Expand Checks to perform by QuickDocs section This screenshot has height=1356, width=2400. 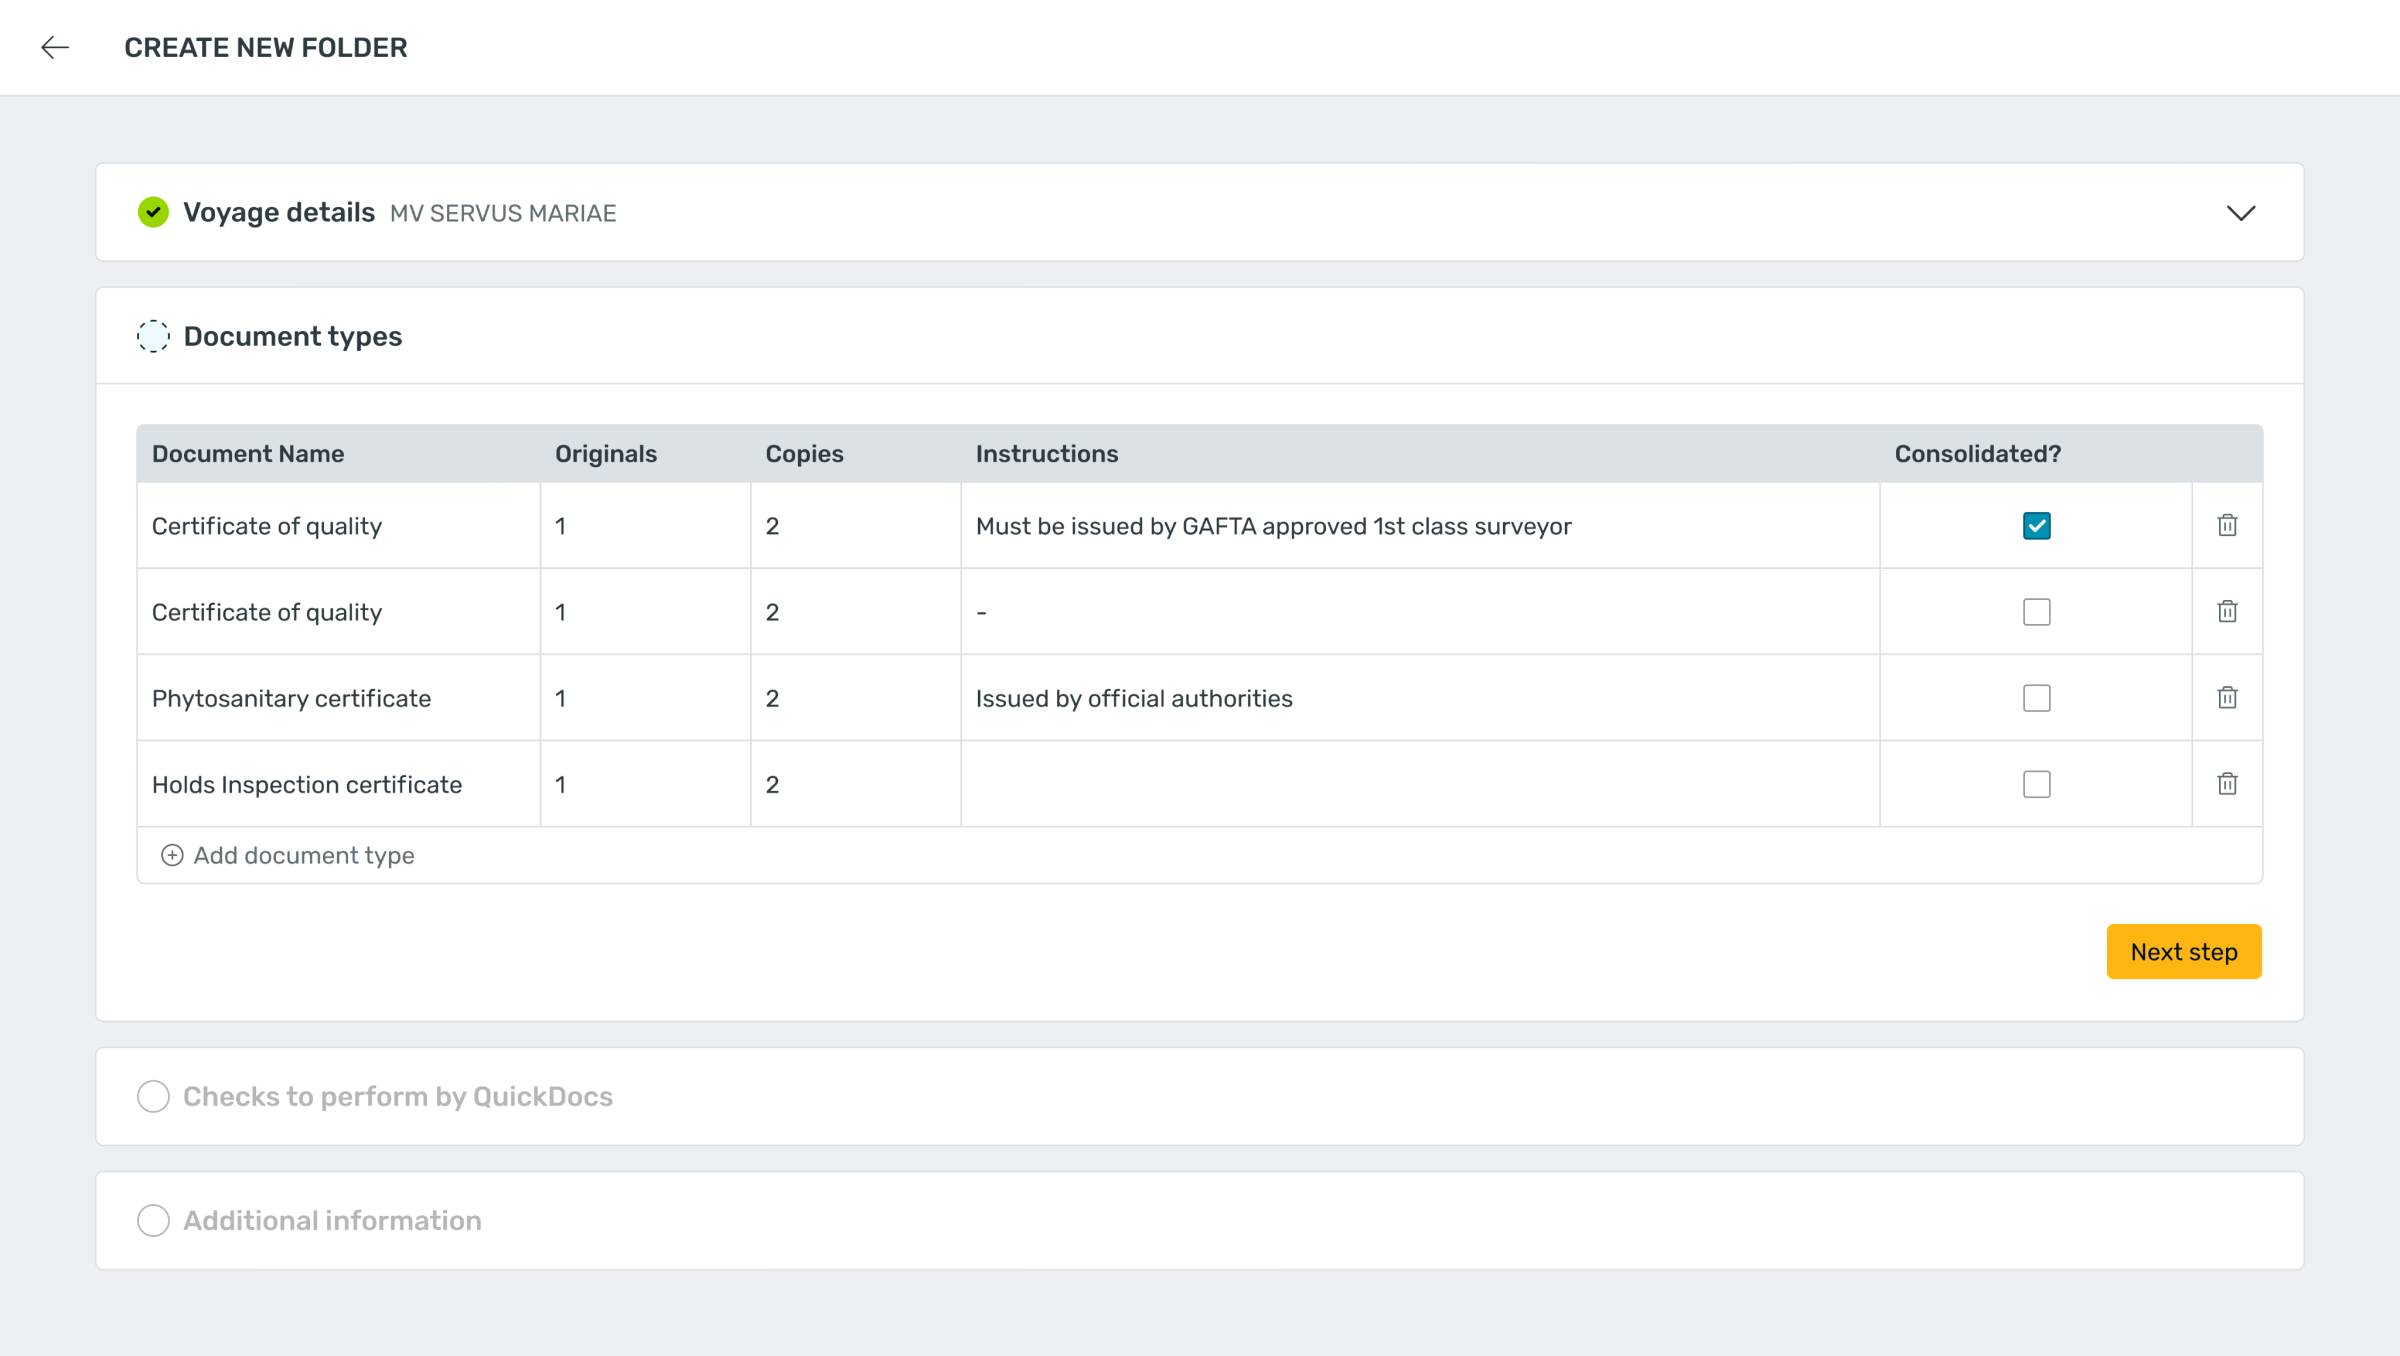(397, 1097)
